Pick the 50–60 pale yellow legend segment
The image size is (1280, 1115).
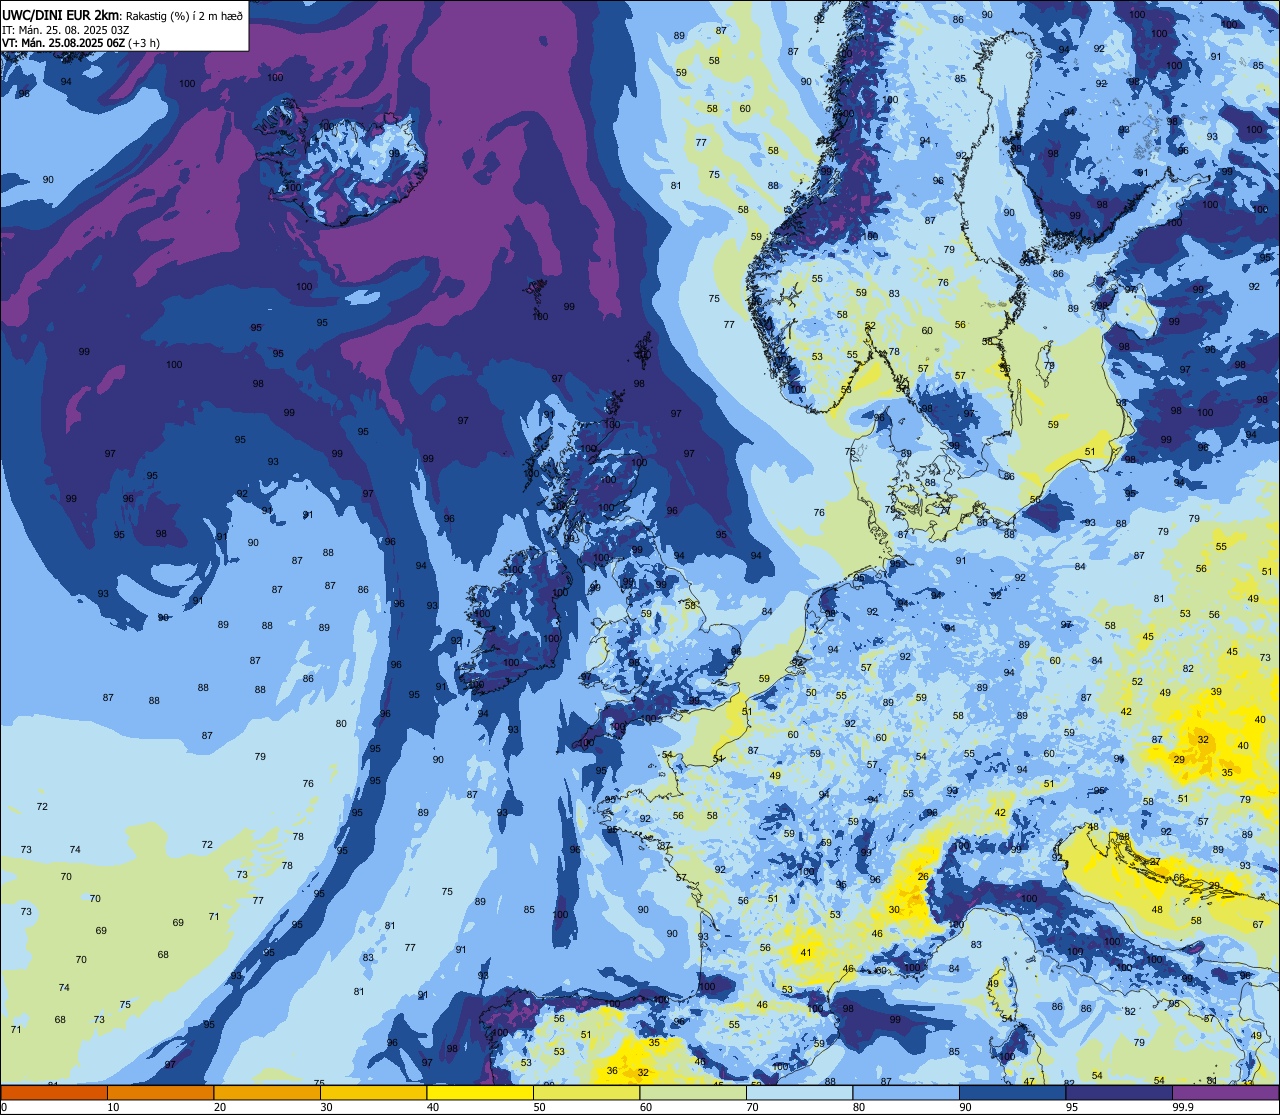586,1093
